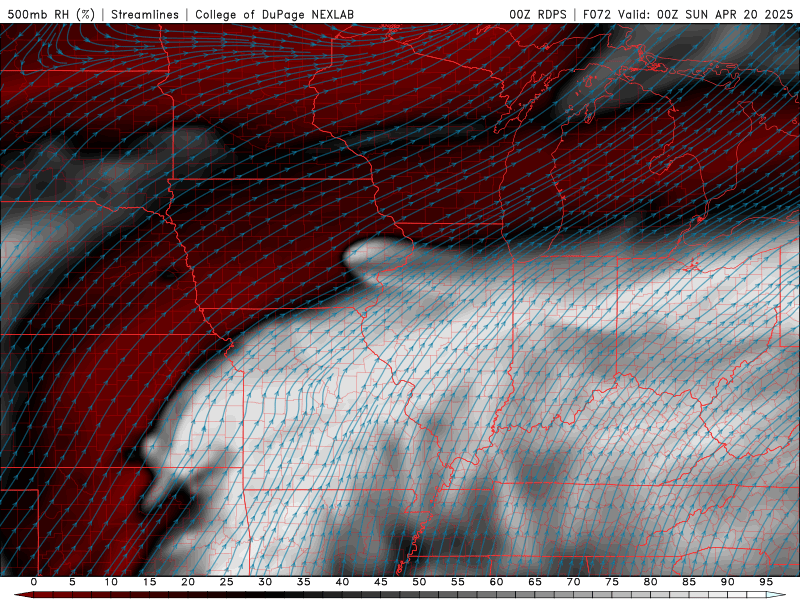Click the colorbar label "40"
800x600 pixels.
coord(342,582)
